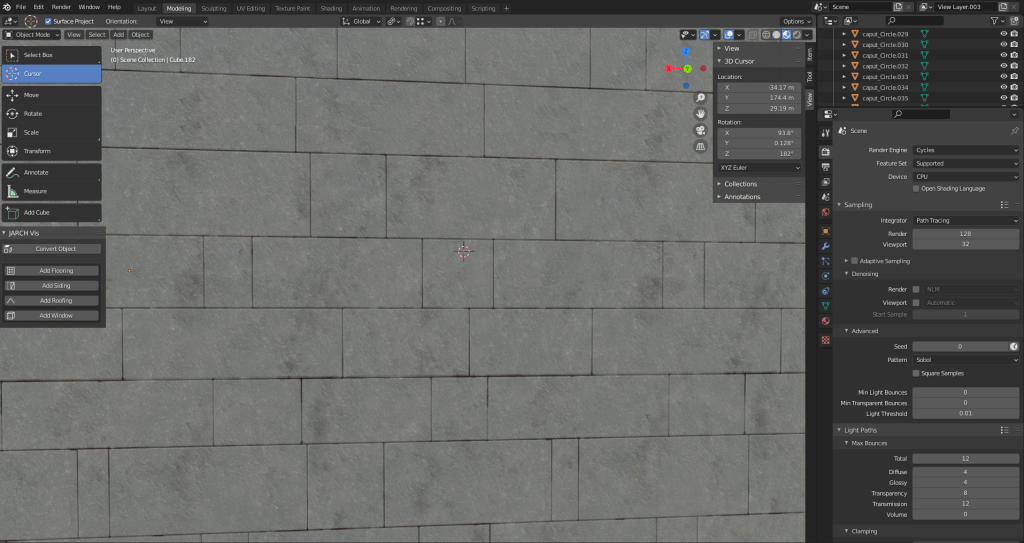The image size is (1024, 543).
Task: Click the 3D Cursor Location X field
Action: pos(758,87)
